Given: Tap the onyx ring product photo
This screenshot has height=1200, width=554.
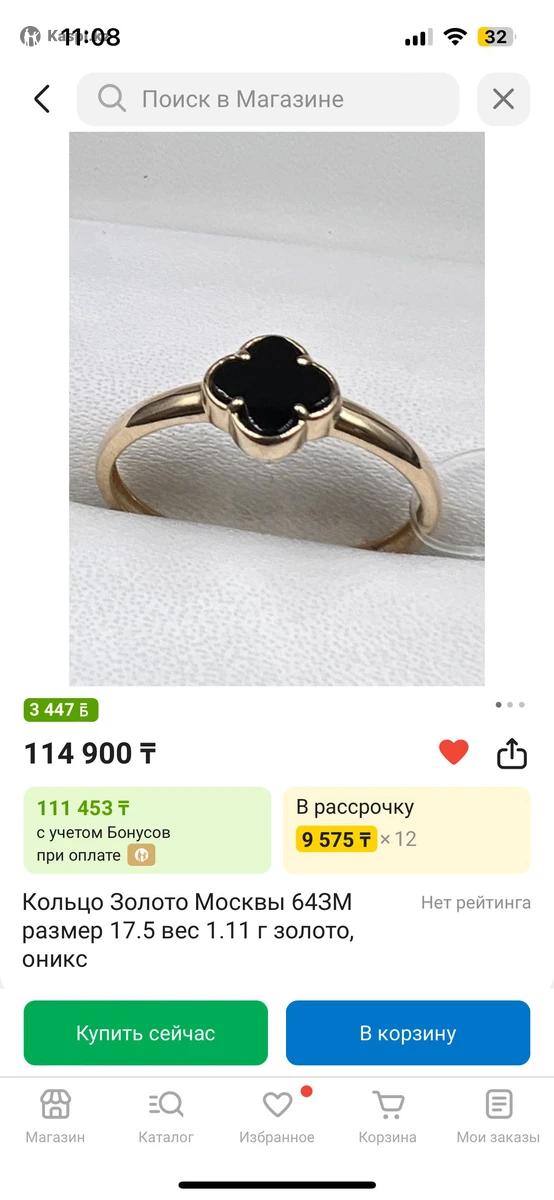Looking at the screenshot, I should point(277,408).
